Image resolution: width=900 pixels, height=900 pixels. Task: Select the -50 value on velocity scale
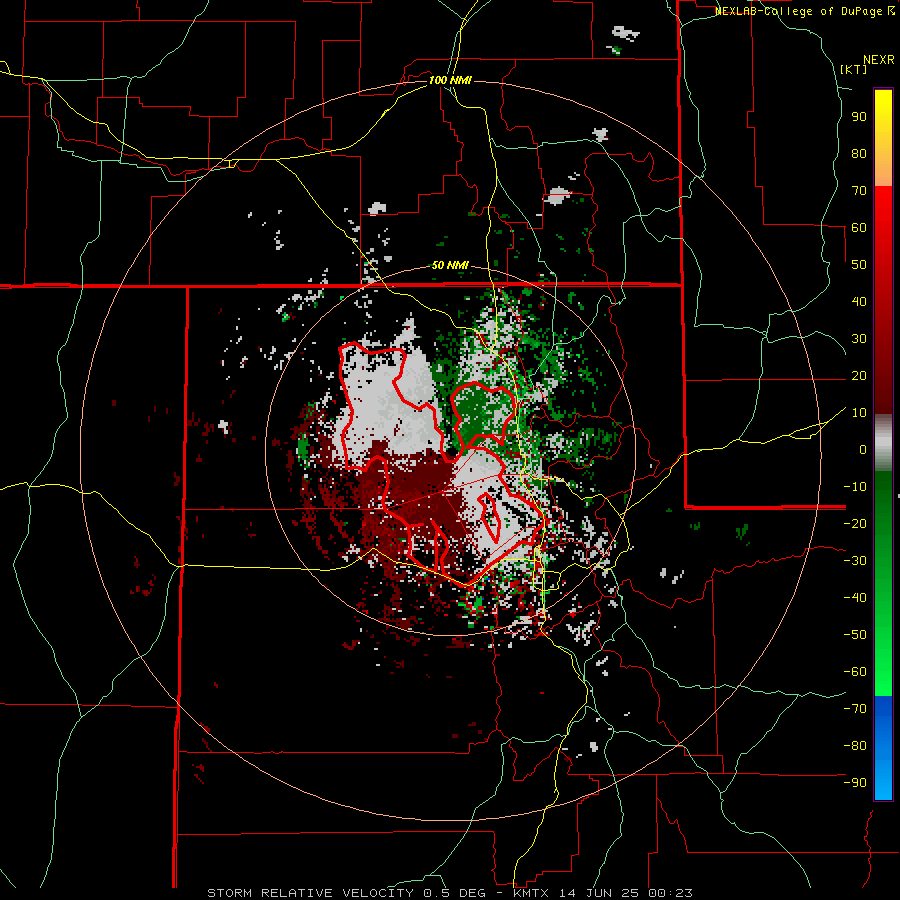[x=855, y=635]
